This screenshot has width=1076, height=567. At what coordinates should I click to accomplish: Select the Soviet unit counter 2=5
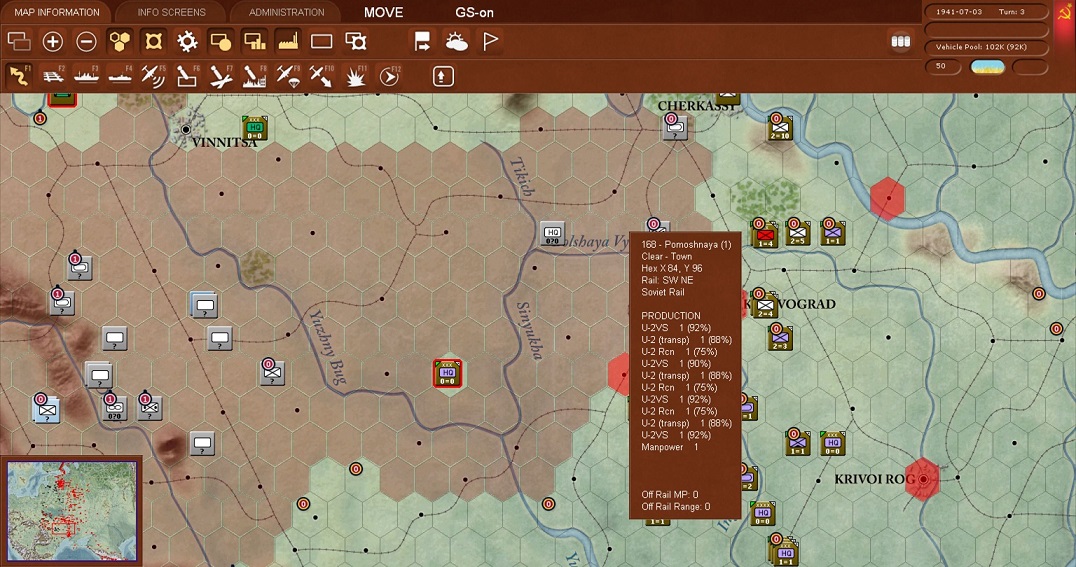tap(797, 233)
